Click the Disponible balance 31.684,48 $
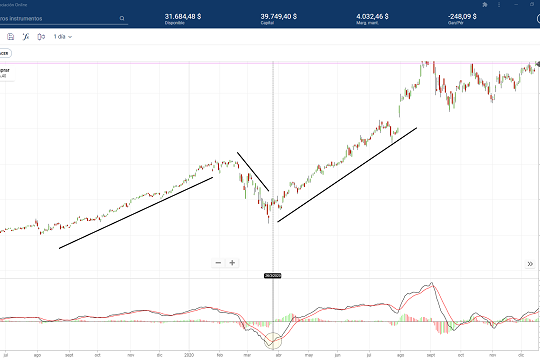 pyautogui.click(x=183, y=17)
